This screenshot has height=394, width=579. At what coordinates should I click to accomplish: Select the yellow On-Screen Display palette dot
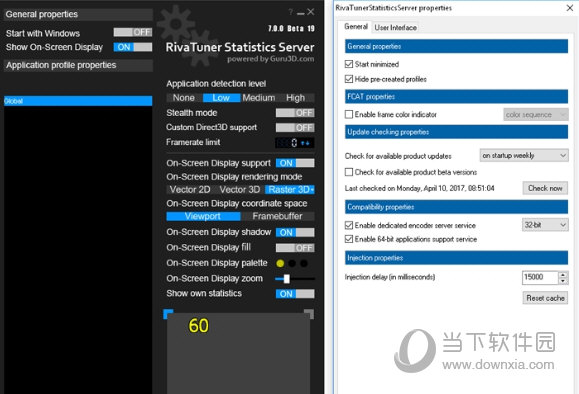(x=280, y=263)
